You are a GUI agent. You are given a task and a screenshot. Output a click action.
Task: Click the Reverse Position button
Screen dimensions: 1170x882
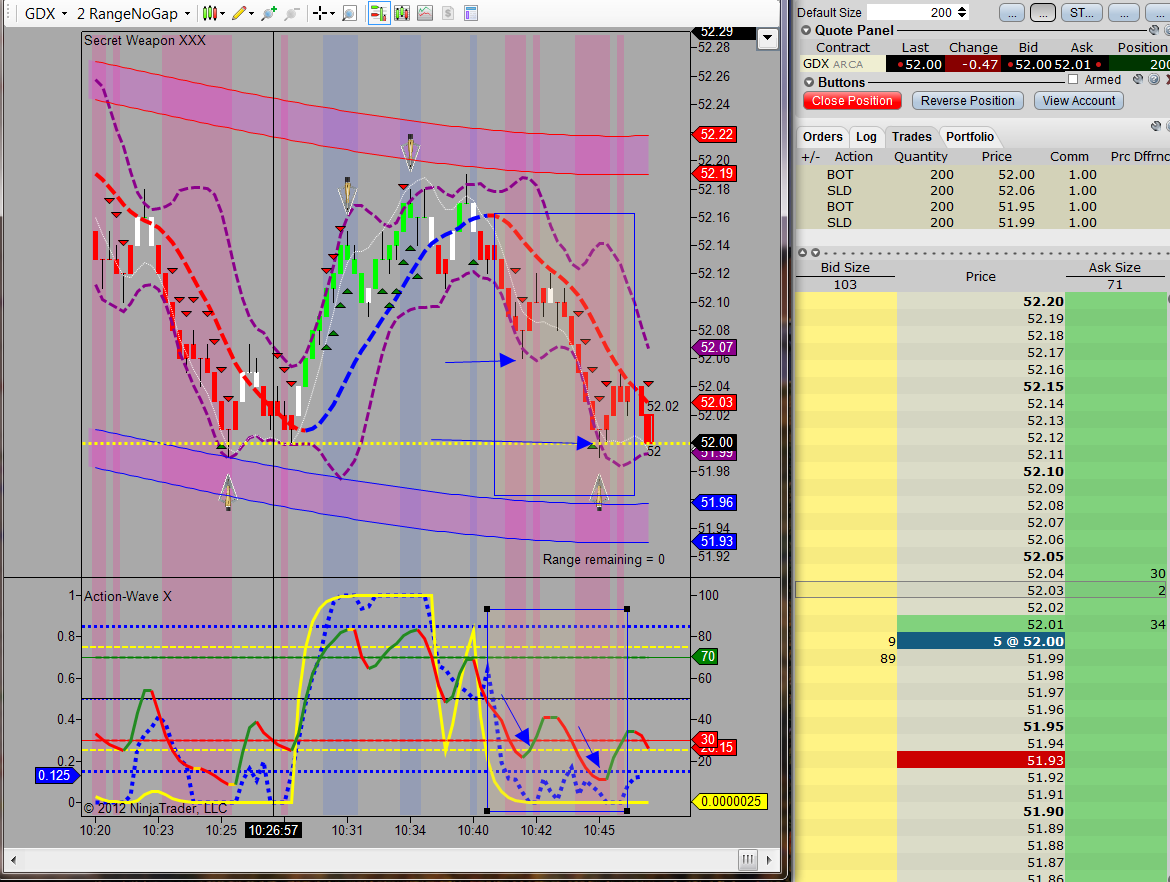pyautogui.click(x=967, y=101)
